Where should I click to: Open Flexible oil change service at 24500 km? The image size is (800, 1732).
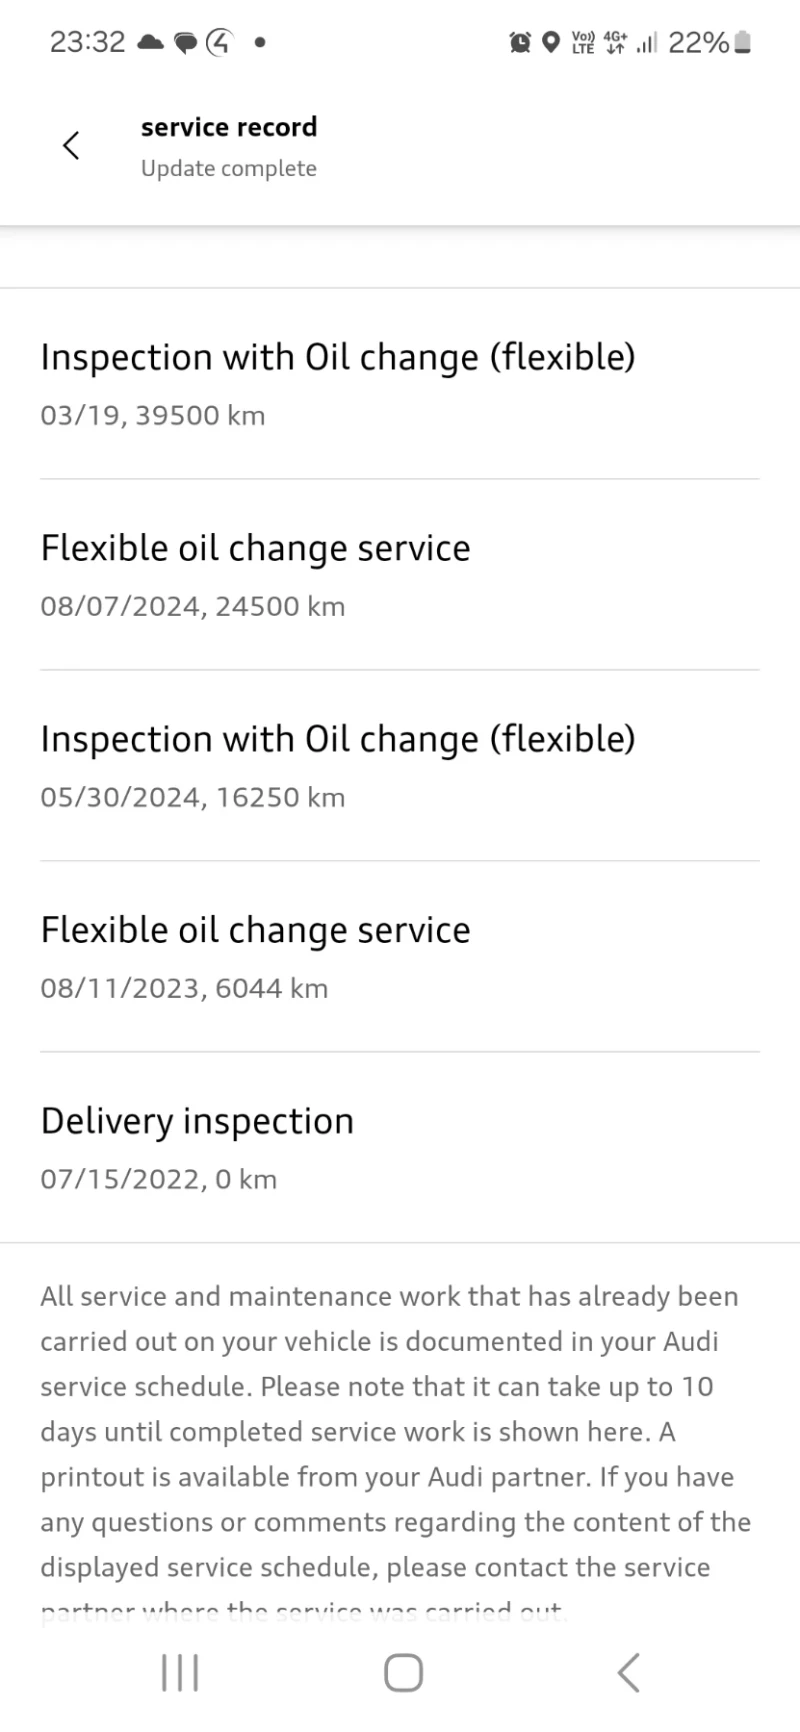click(255, 574)
